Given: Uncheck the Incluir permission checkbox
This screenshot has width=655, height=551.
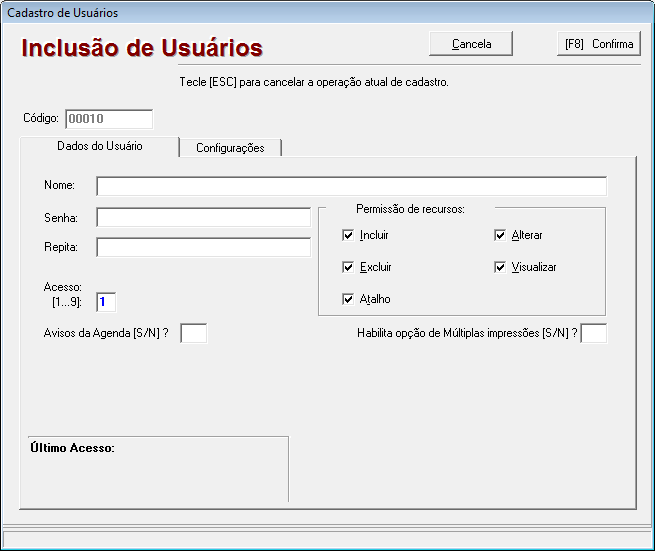Looking at the screenshot, I should click(348, 236).
